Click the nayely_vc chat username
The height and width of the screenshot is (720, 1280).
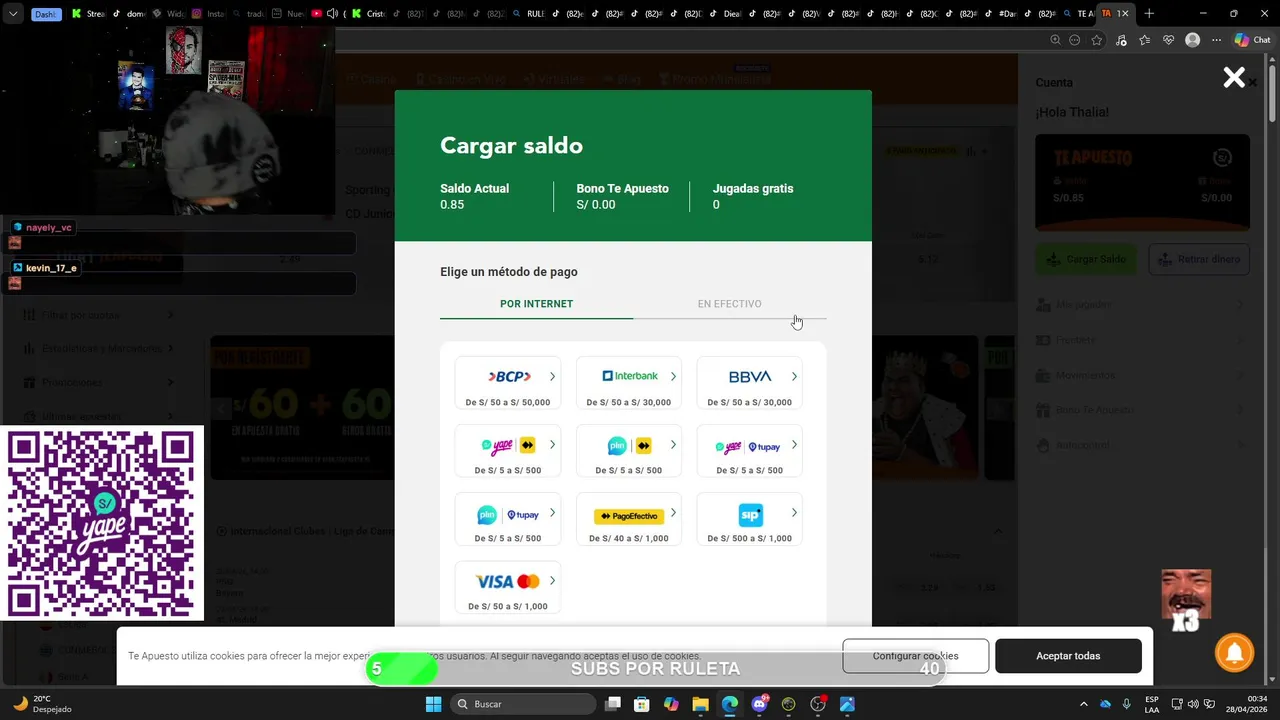(48, 228)
